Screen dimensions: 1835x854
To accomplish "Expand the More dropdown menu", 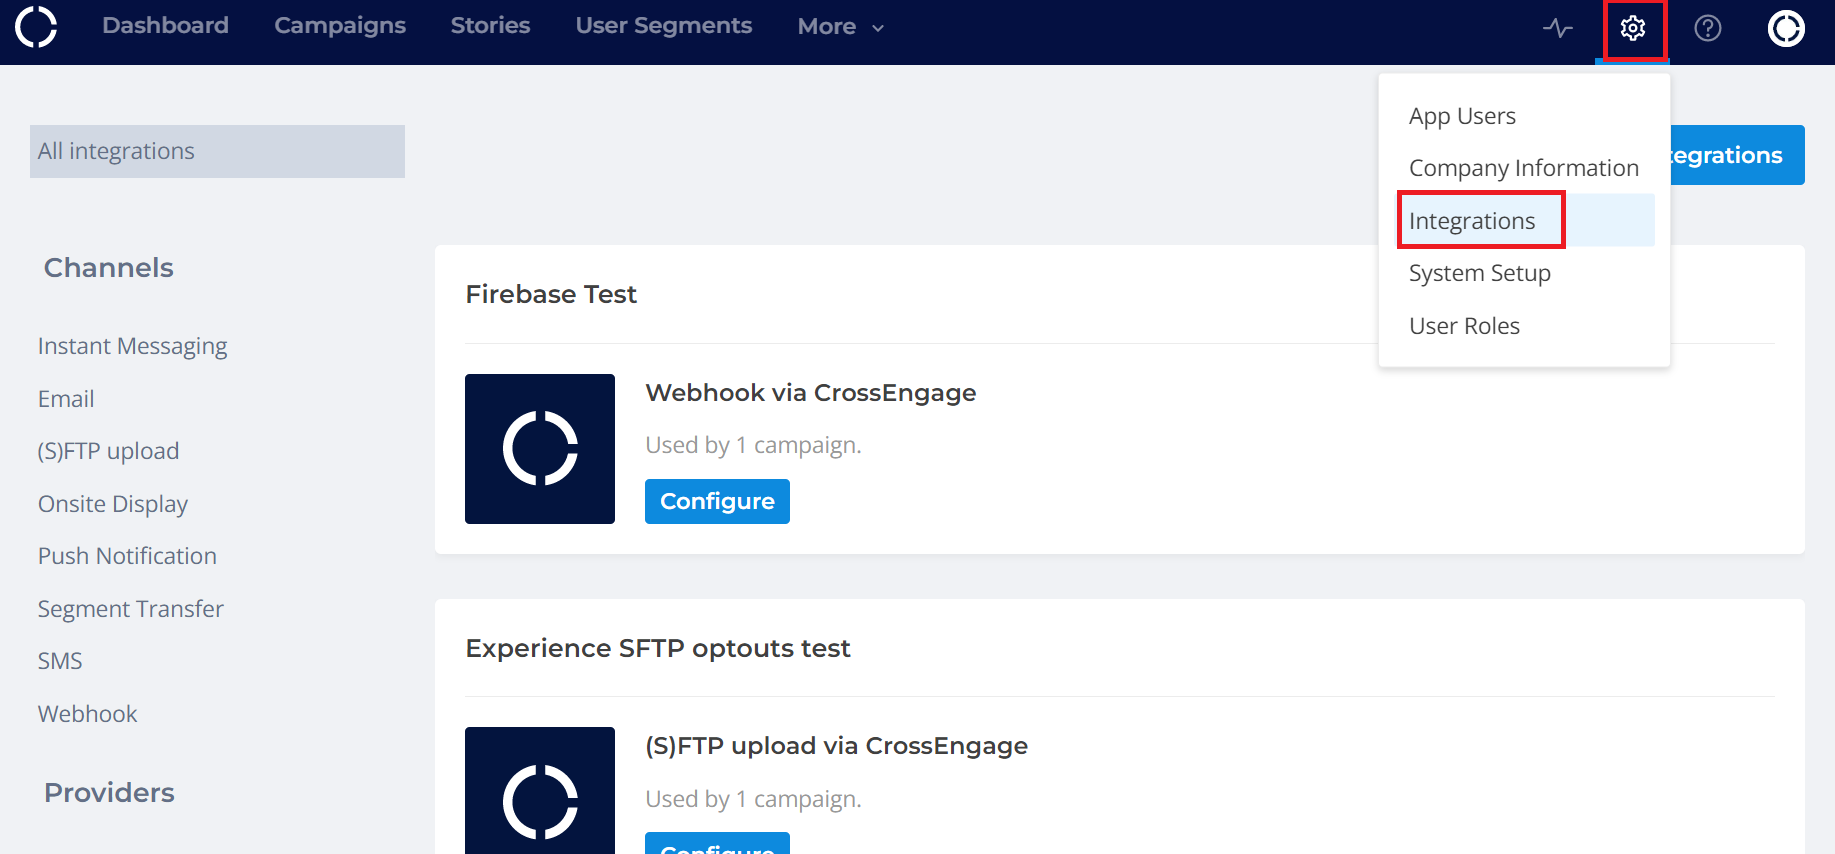I will (x=840, y=27).
